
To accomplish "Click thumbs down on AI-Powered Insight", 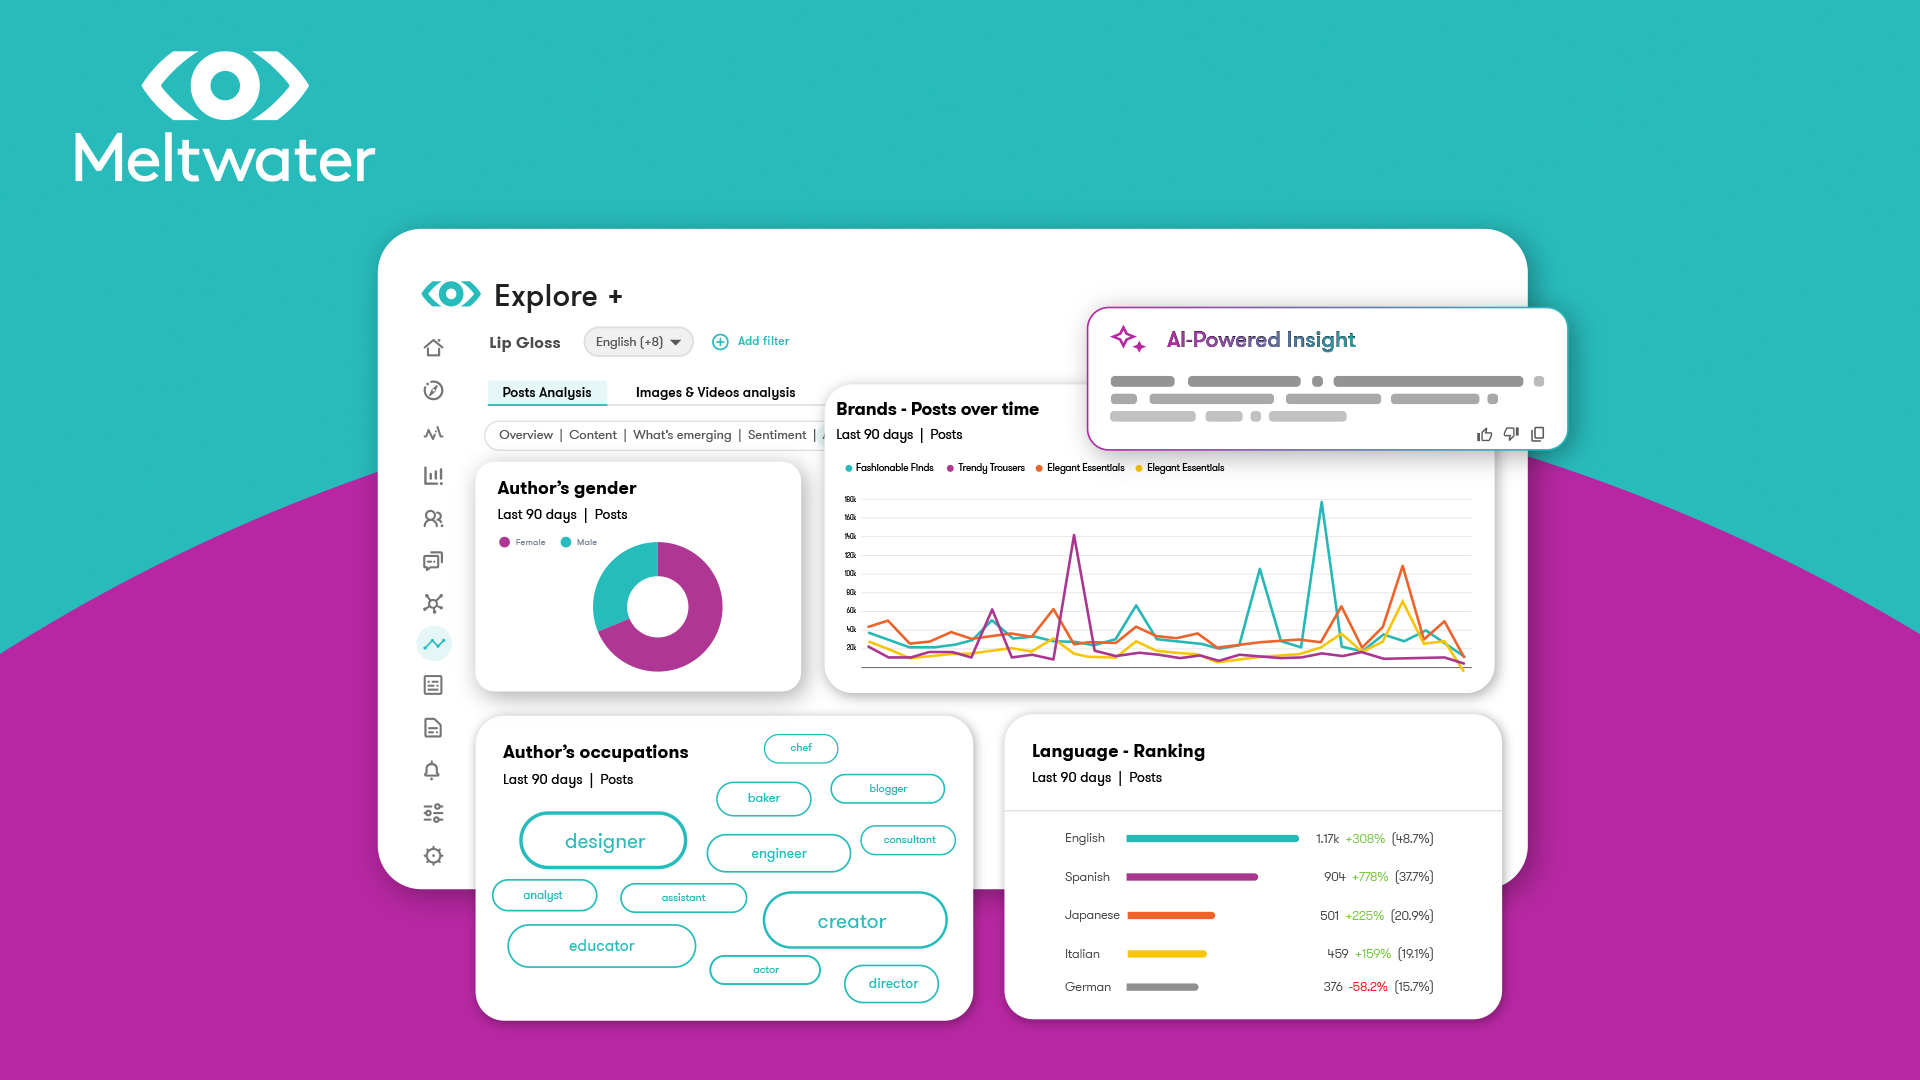I will tap(1511, 434).
